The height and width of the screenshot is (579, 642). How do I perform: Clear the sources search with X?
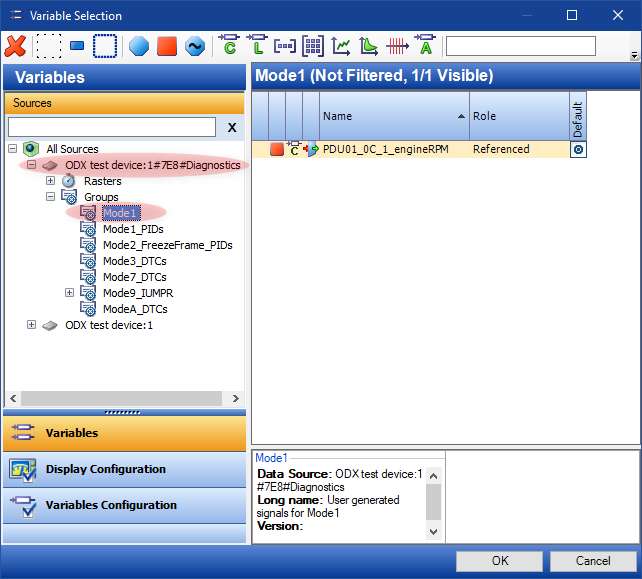(x=232, y=127)
